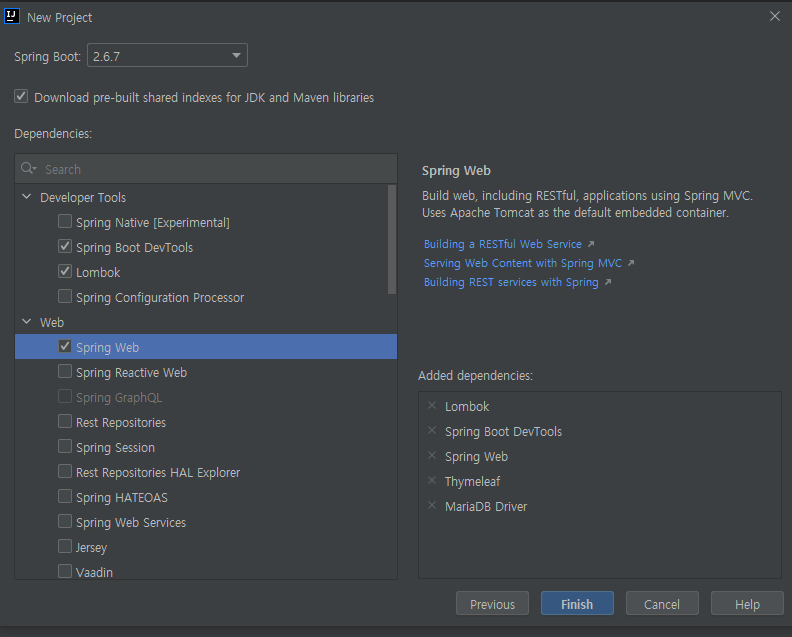Viewport: 792px width, 637px height.
Task: Enable Spring Reactive Web dependency
Action: coord(65,371)
